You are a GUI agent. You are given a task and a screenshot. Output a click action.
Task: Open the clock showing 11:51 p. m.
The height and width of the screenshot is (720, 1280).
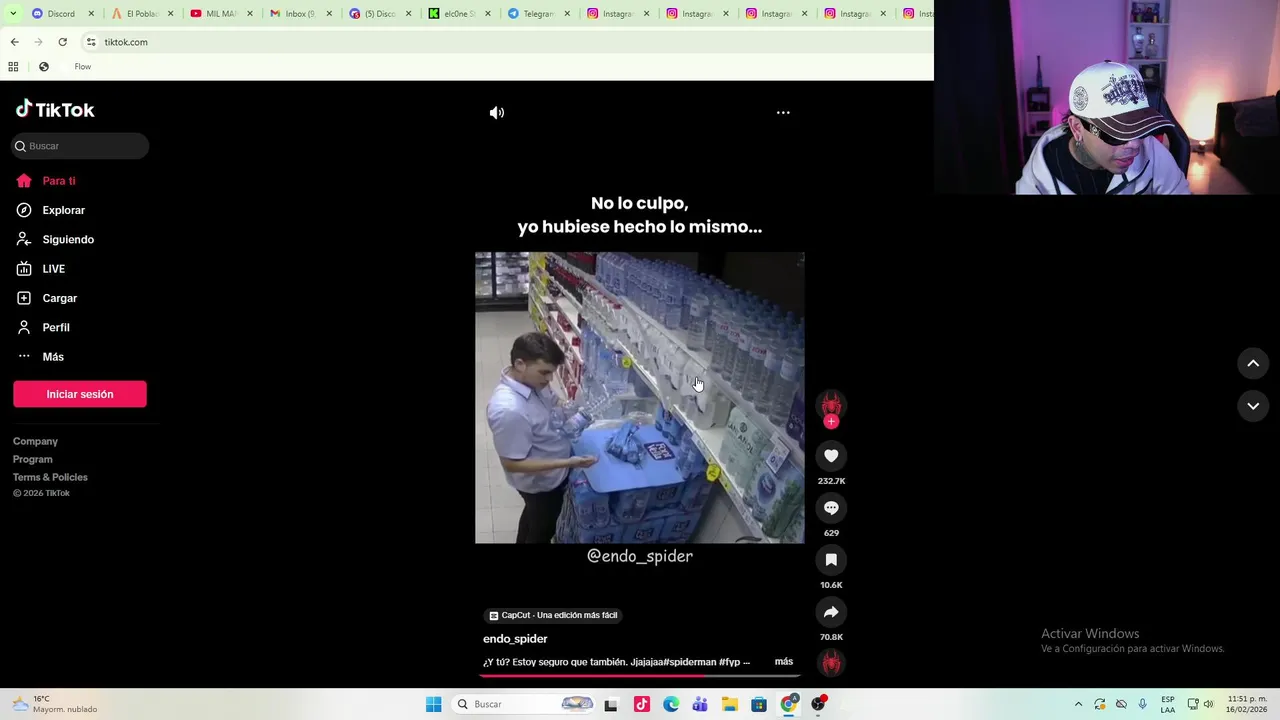click(x=1247, y=704)
